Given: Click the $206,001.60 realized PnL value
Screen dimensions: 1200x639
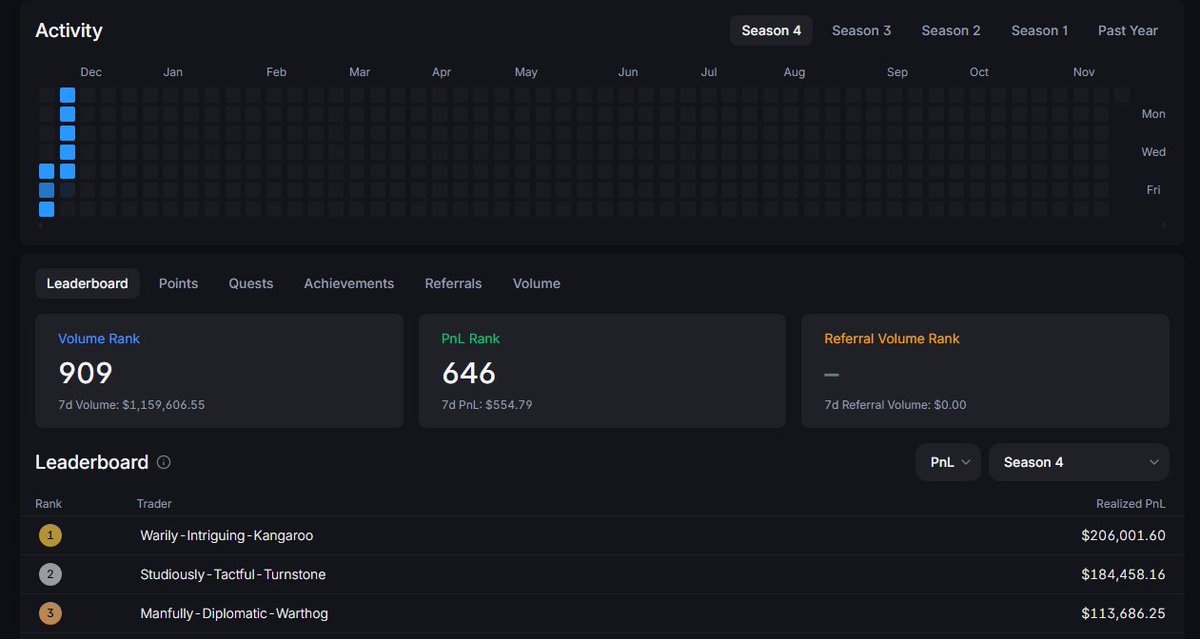Looking at the screenshot, I should [1123, 535].
